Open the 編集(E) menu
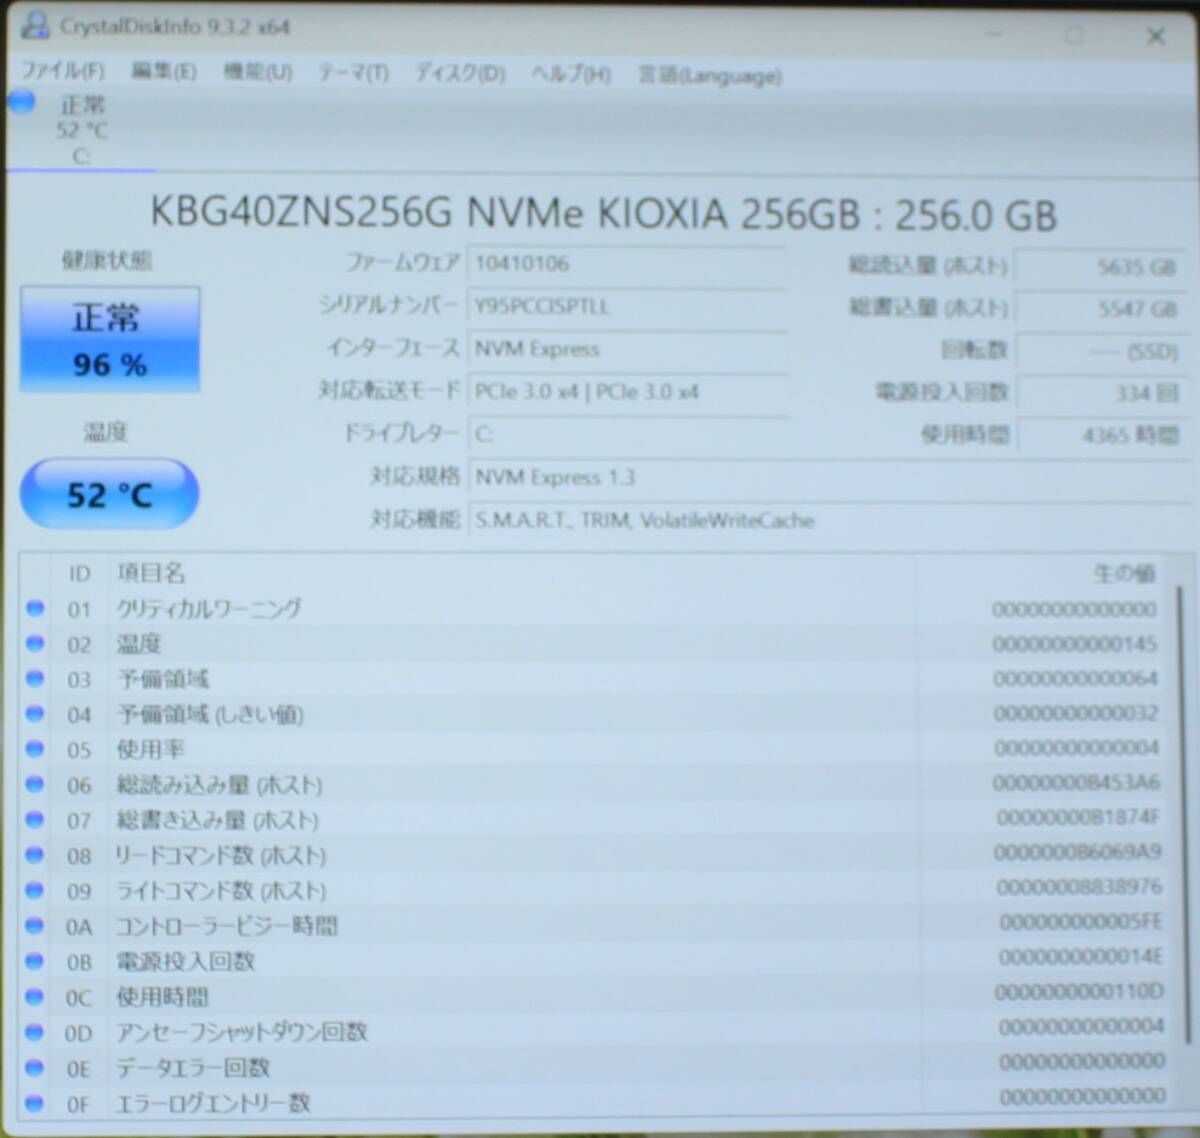This screenshot has height=1138, width=1200. [x=164, y=72]
